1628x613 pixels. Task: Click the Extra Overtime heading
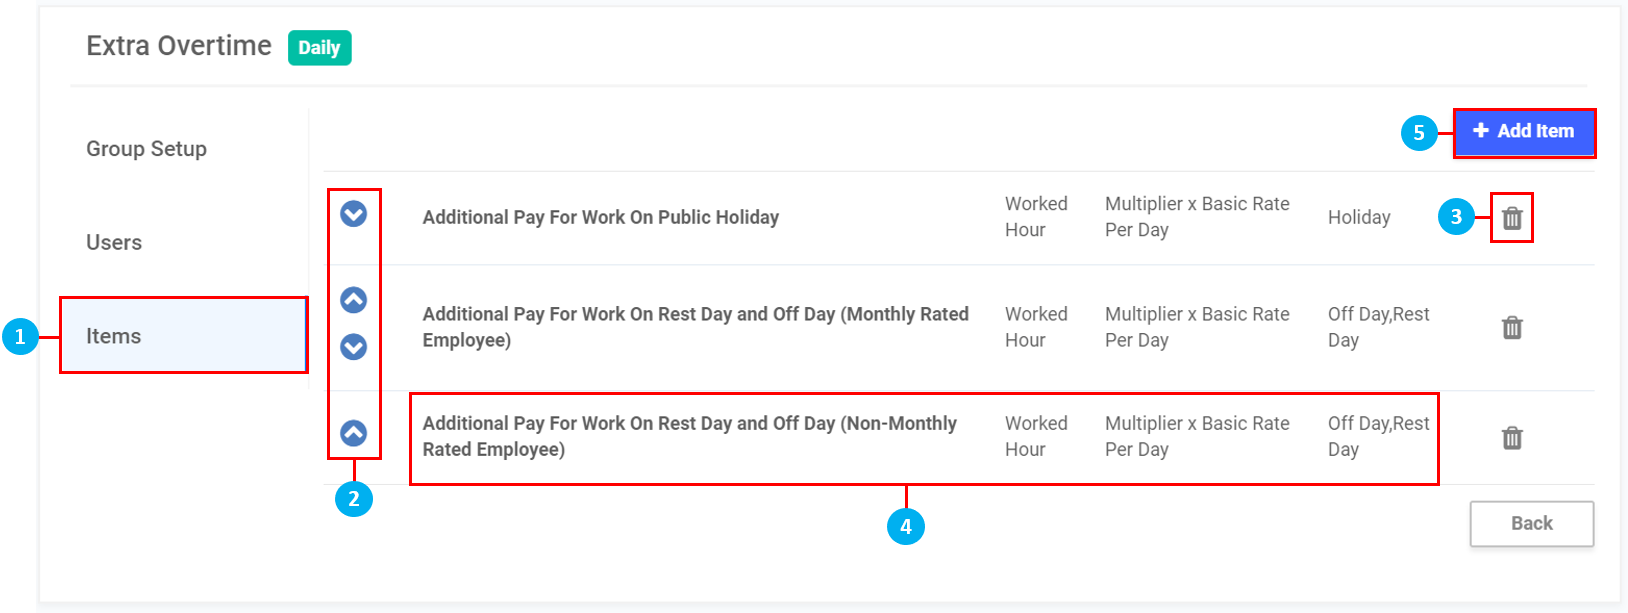[179, 46]
